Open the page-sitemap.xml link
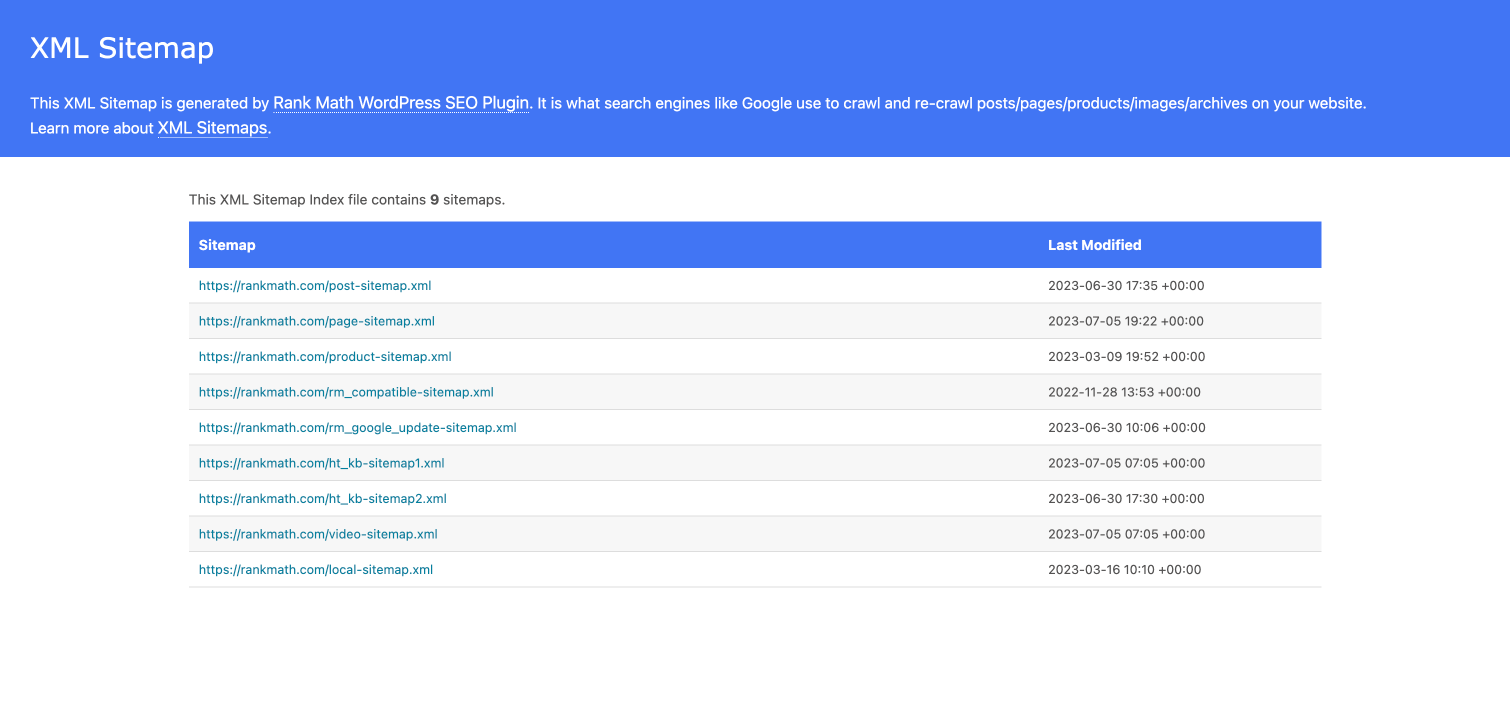 [316, 321]
